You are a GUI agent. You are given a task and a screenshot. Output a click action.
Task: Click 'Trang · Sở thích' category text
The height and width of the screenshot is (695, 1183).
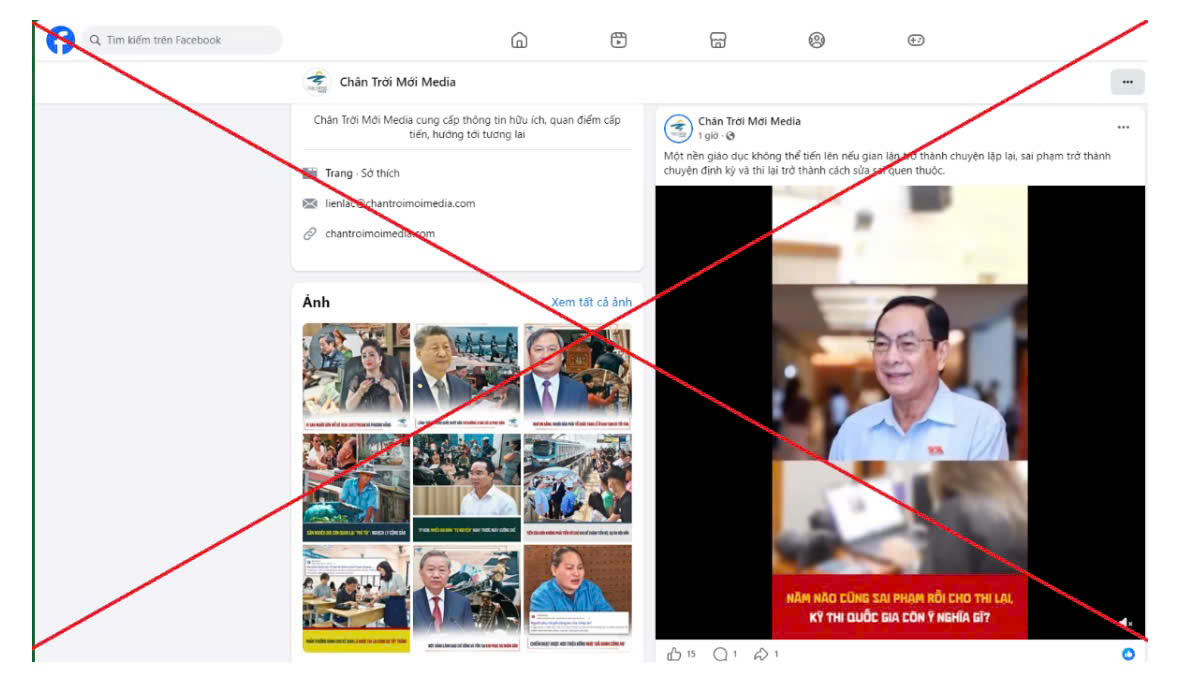(362, 173)
